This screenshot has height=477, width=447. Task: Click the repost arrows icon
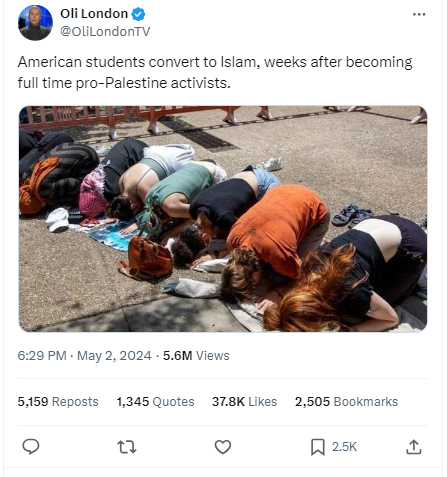click(x=127, y=447)
